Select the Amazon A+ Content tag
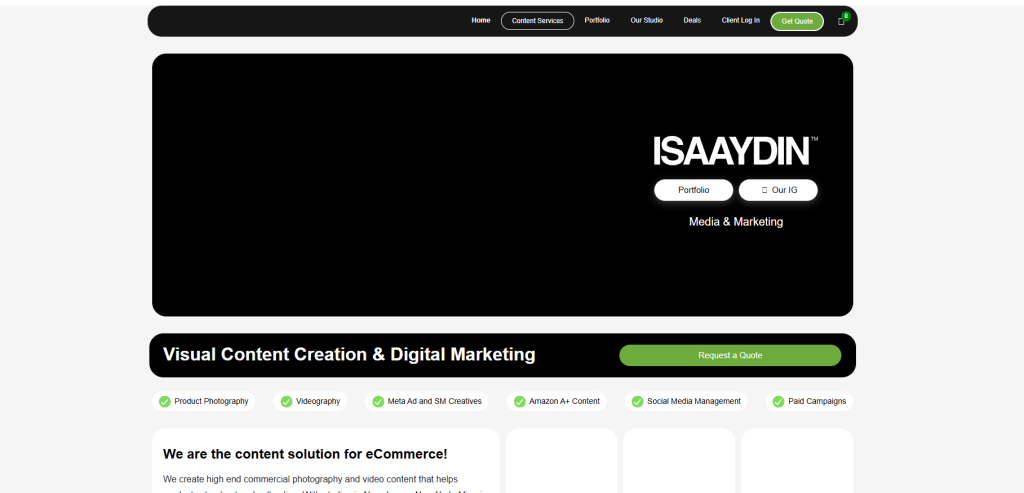Screen dimensions: 1024x493 point(556,402)
